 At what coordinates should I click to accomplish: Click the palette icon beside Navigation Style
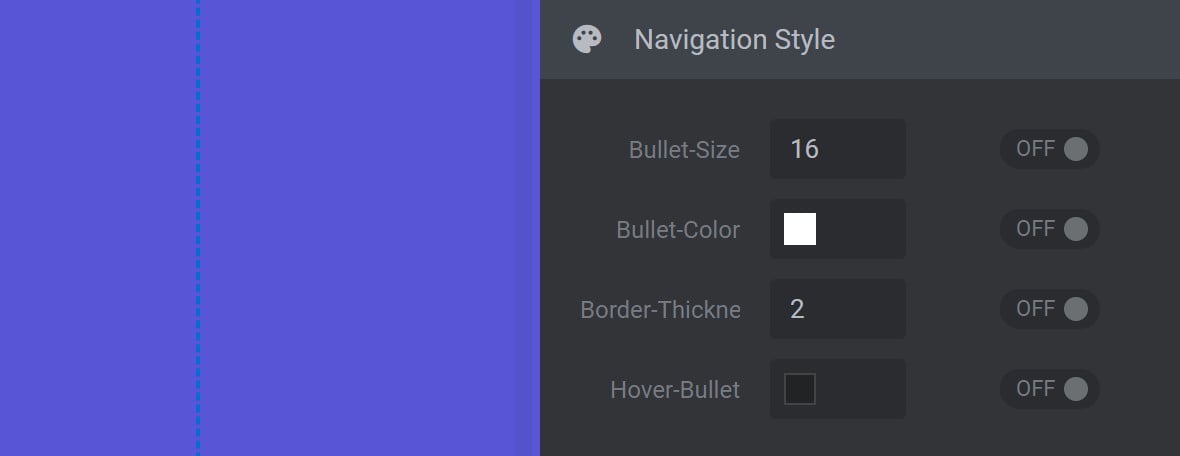pyautogui.click(x=587, y=39)
